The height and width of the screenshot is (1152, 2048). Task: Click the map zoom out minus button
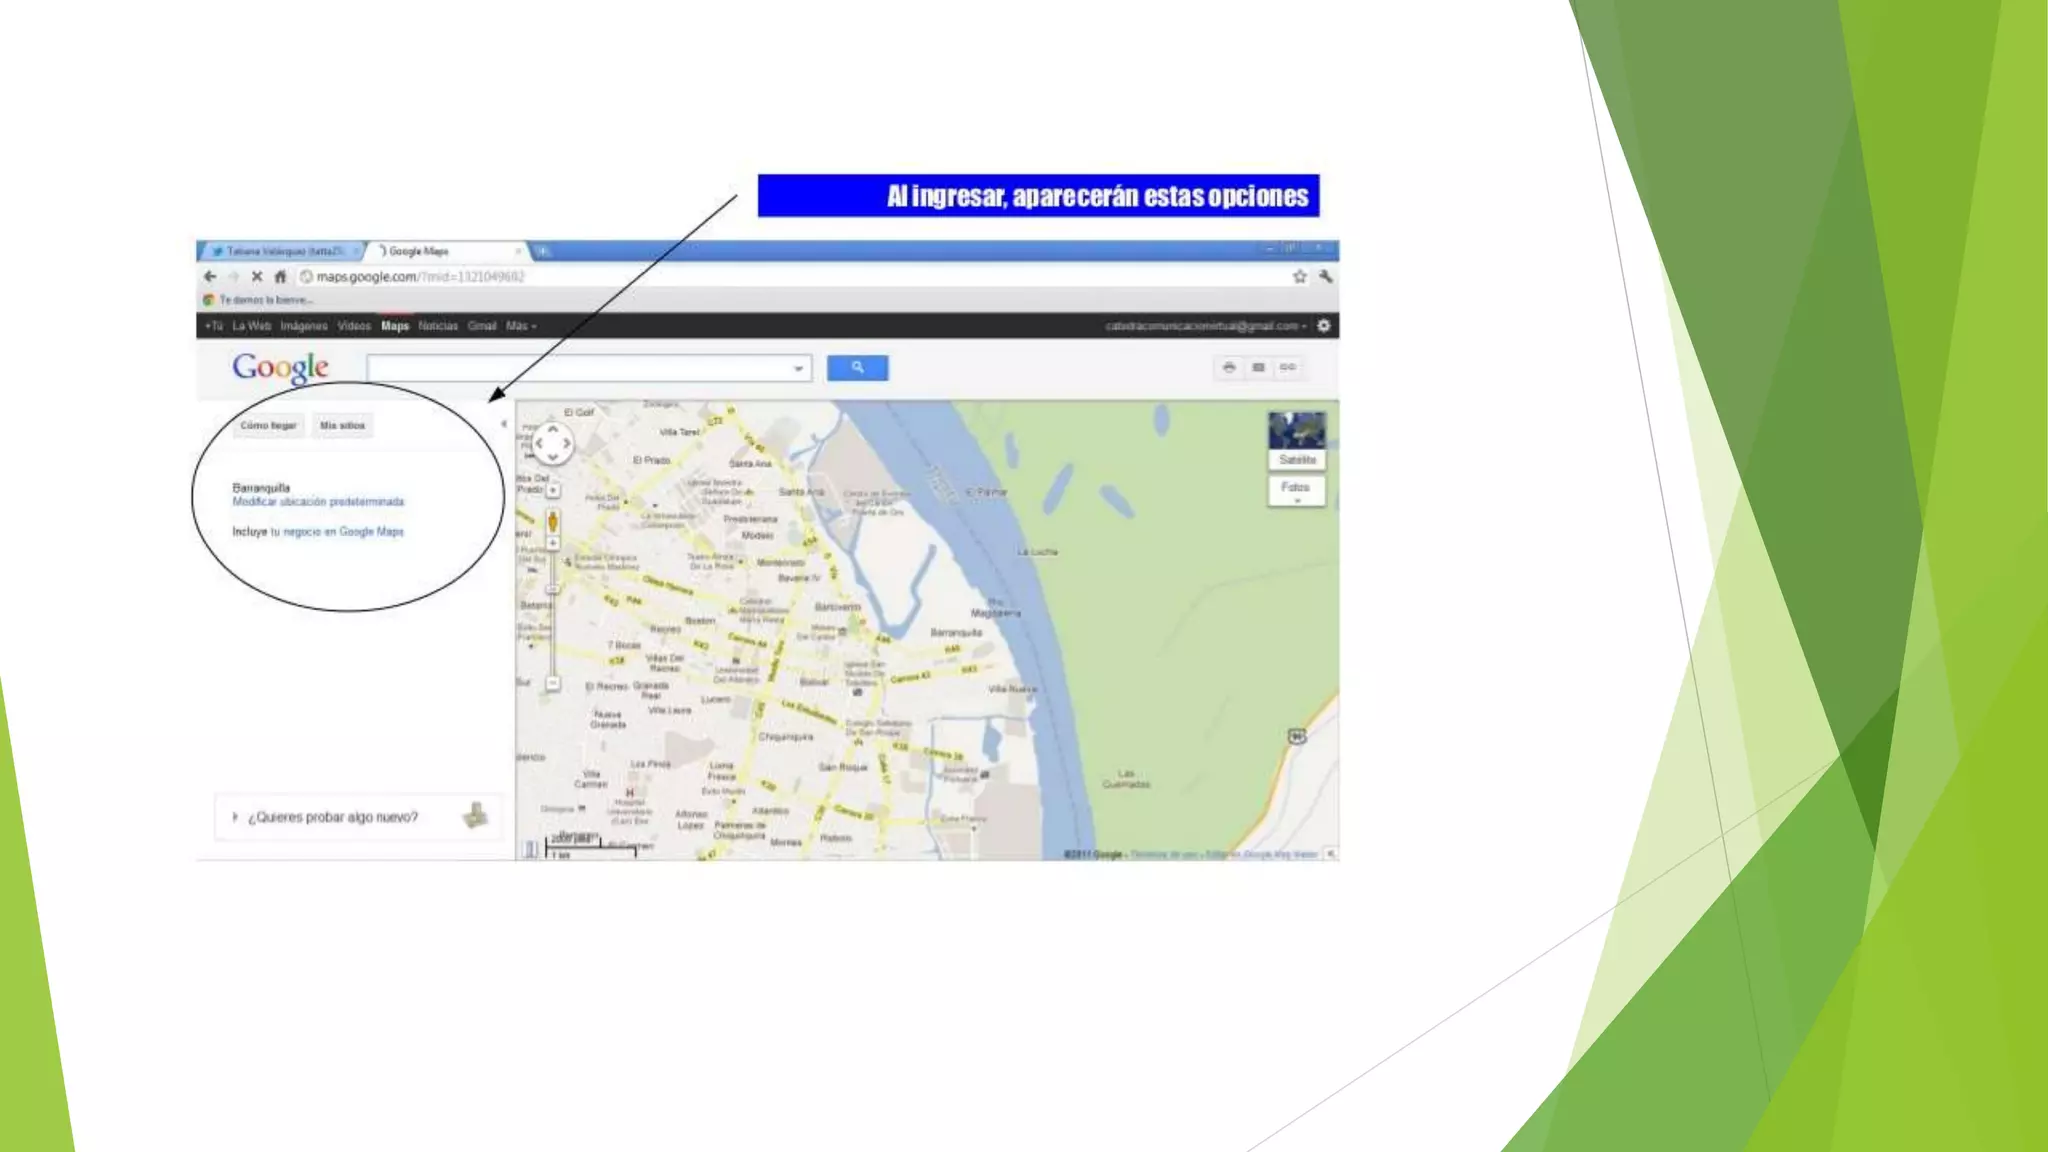click(x=552, y=683)
